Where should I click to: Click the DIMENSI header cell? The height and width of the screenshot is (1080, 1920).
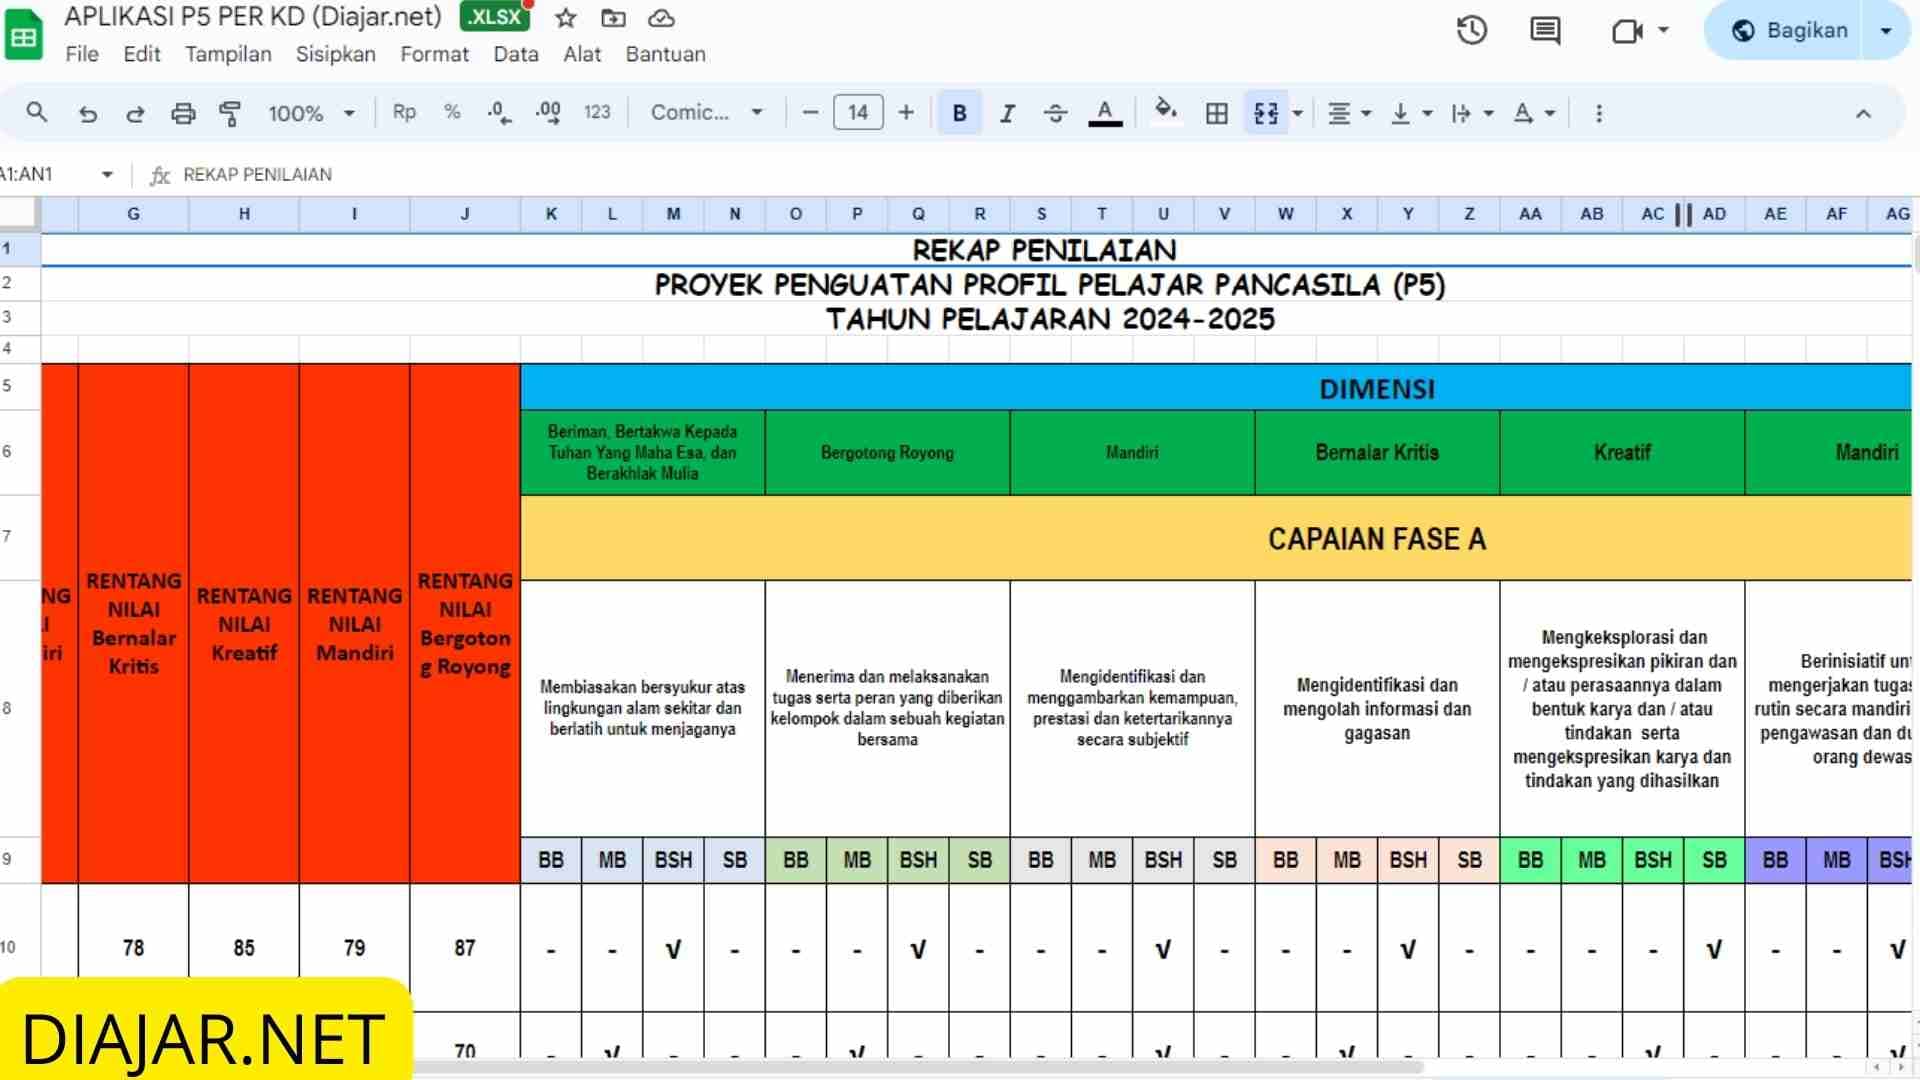tap(1215, 388)
